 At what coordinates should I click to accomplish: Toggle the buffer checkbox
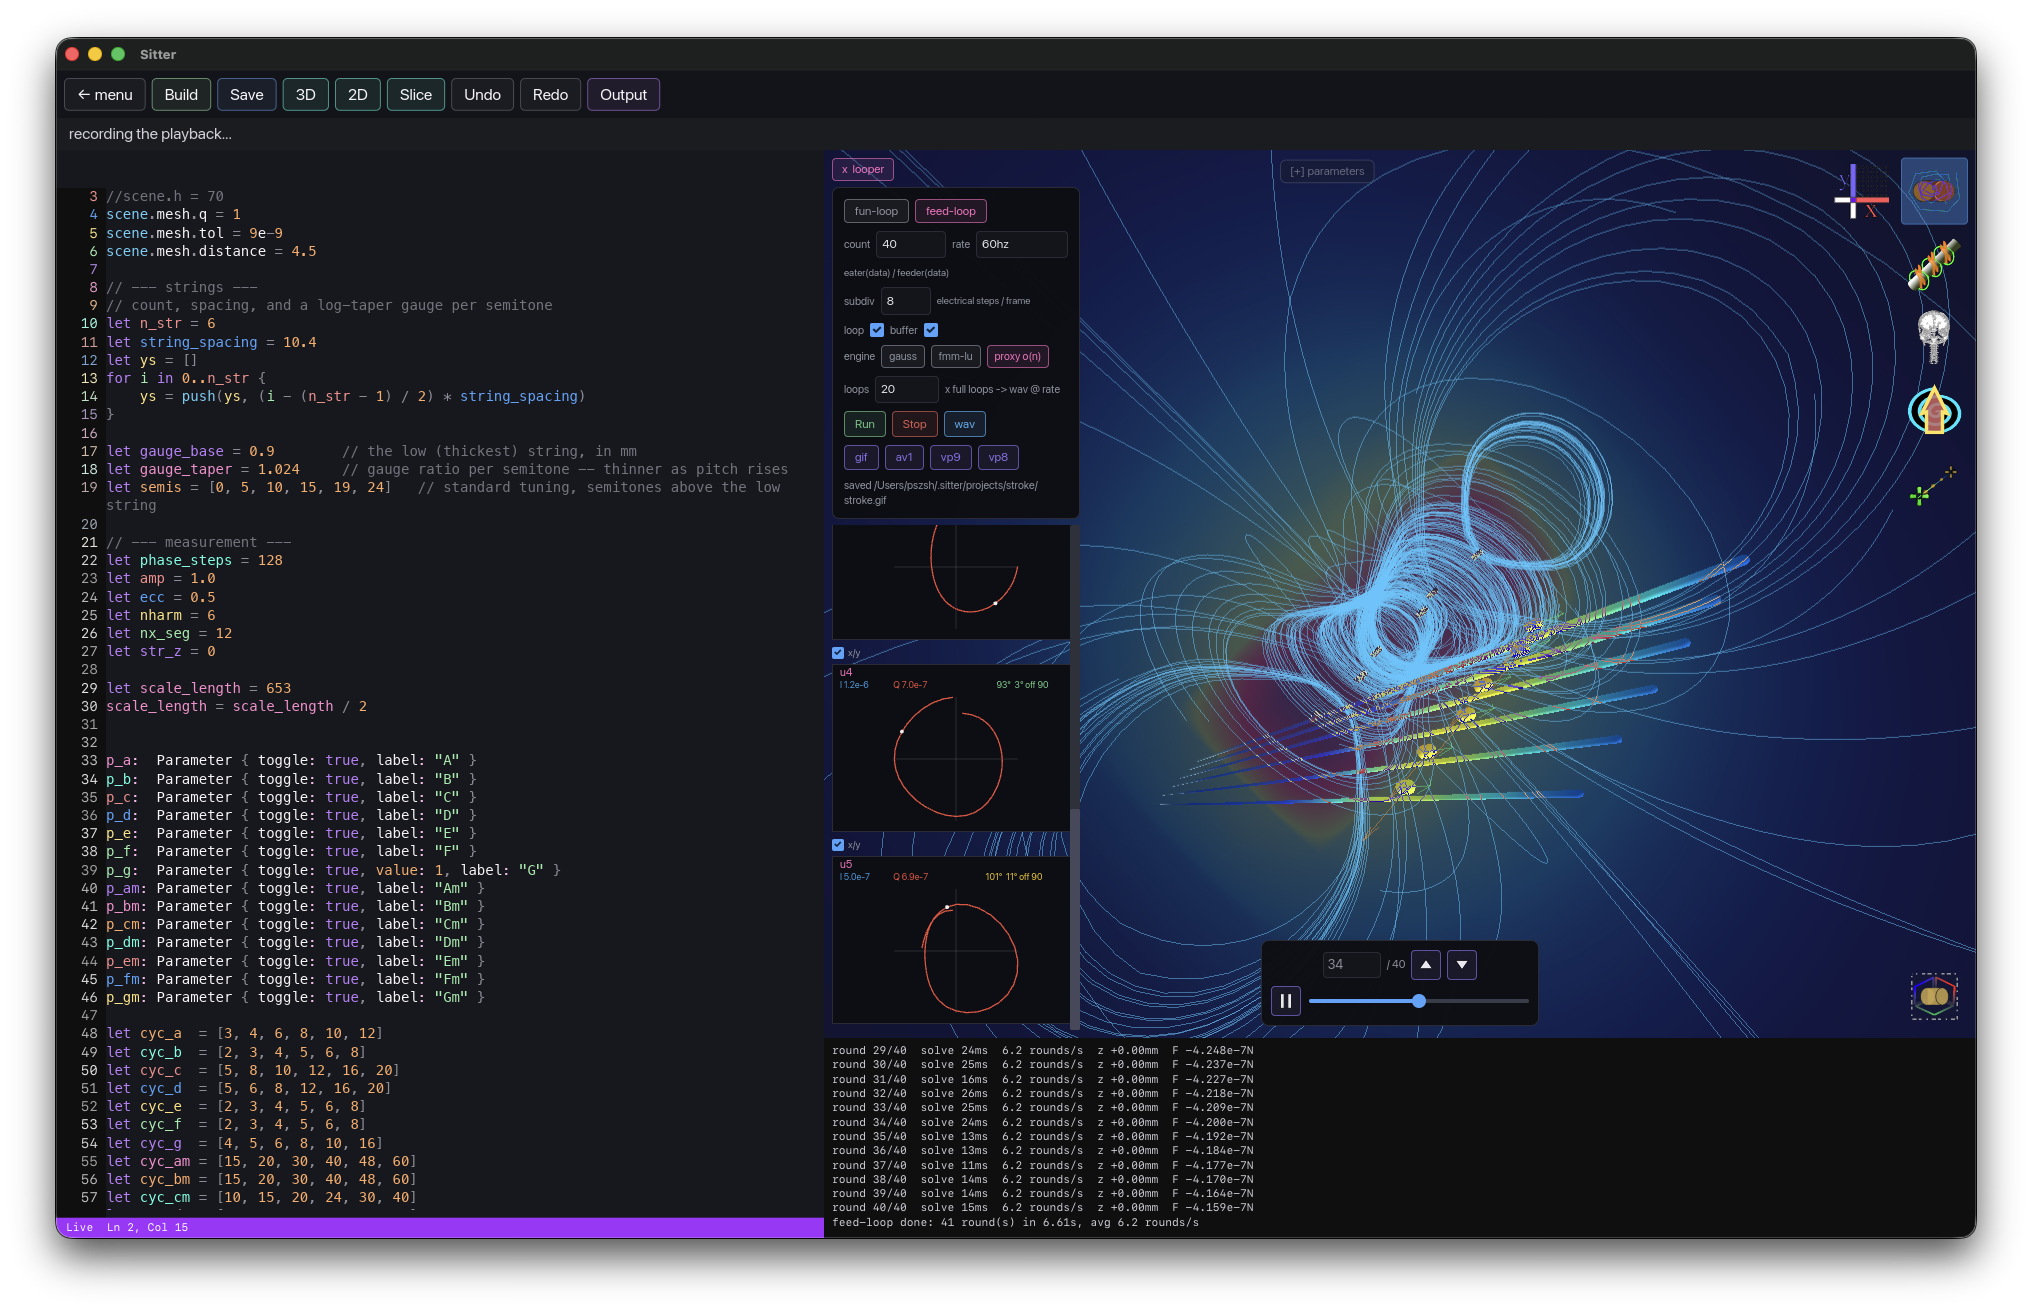[x=931, y=330]
